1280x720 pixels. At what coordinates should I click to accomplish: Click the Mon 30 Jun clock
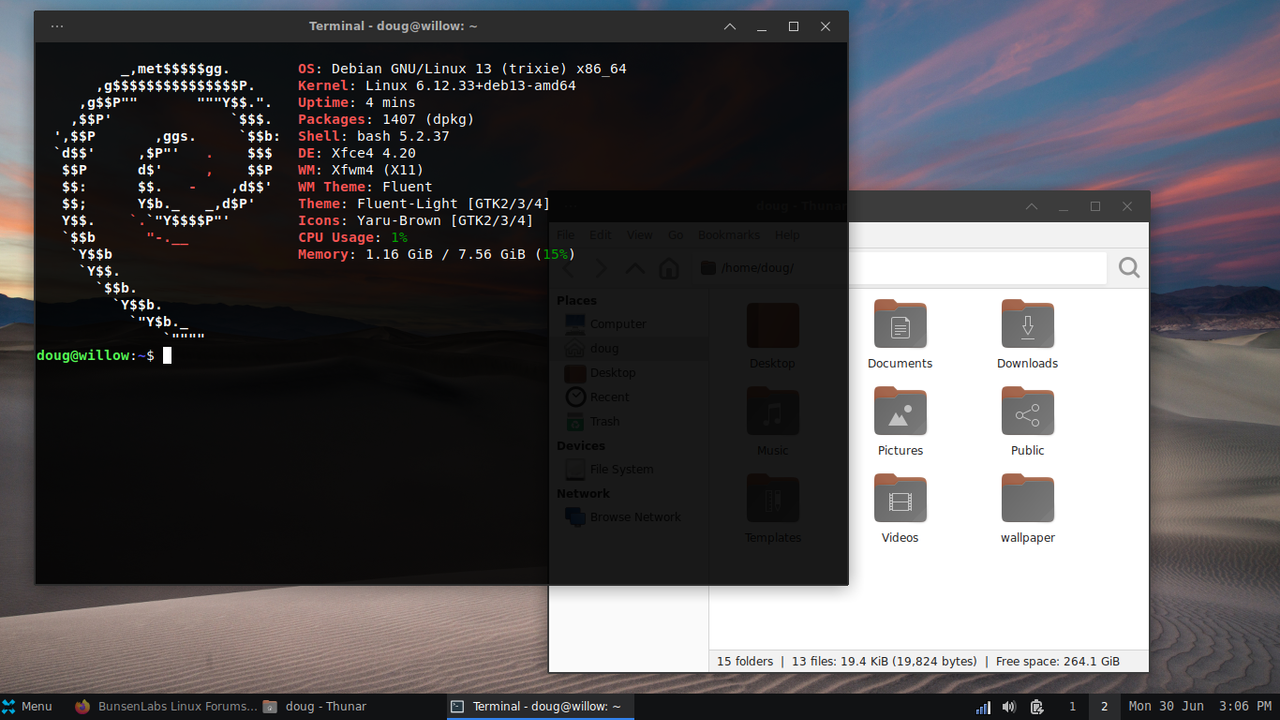(x=1200, y=706)
